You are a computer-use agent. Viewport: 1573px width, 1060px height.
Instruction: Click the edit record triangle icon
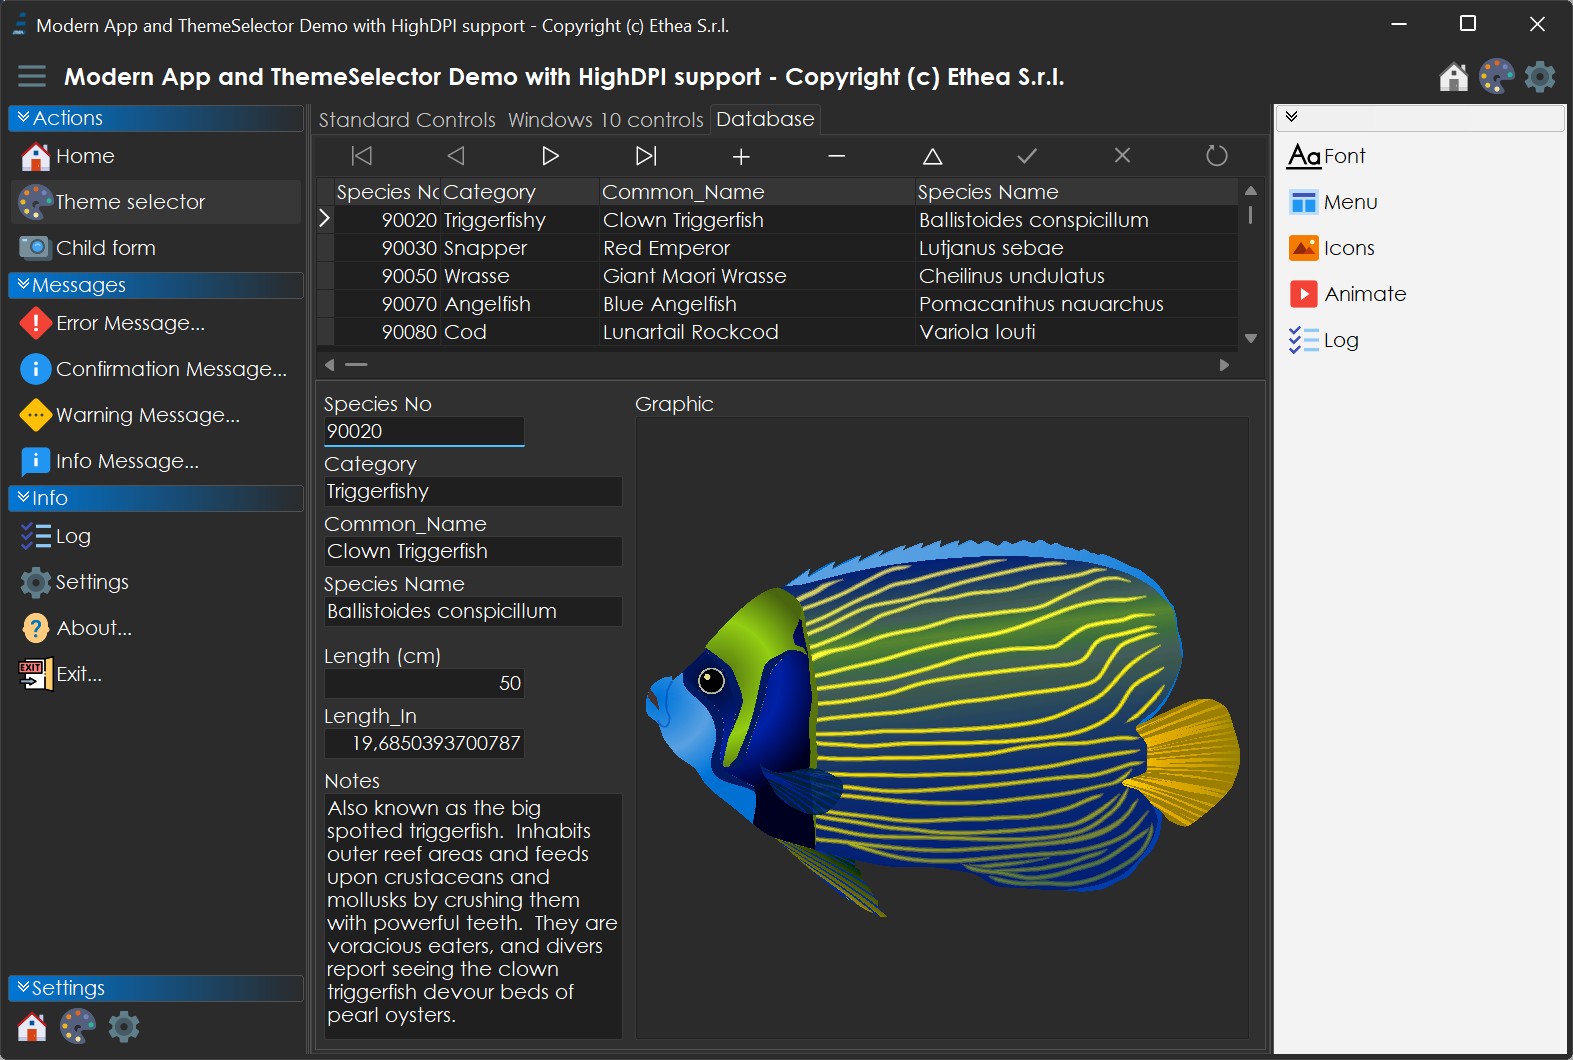932,156
